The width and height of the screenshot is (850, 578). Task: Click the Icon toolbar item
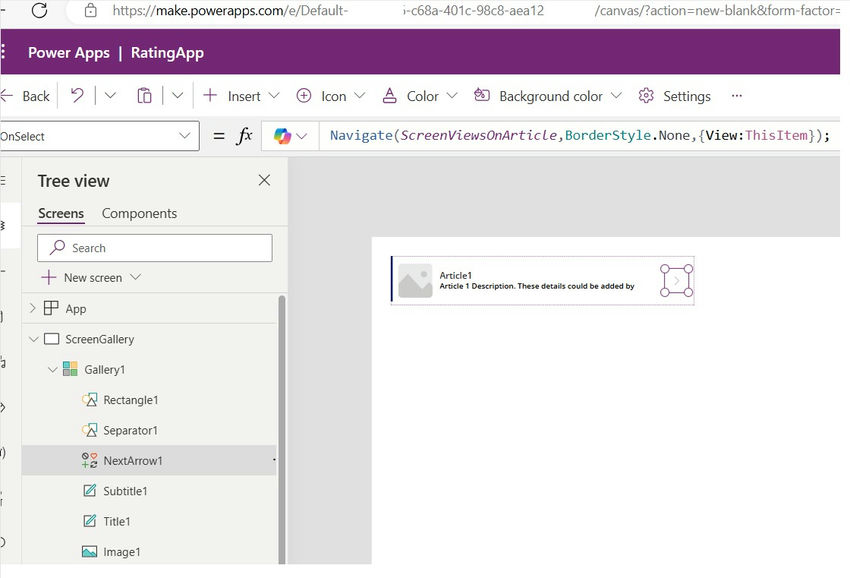tap(330, 95)
